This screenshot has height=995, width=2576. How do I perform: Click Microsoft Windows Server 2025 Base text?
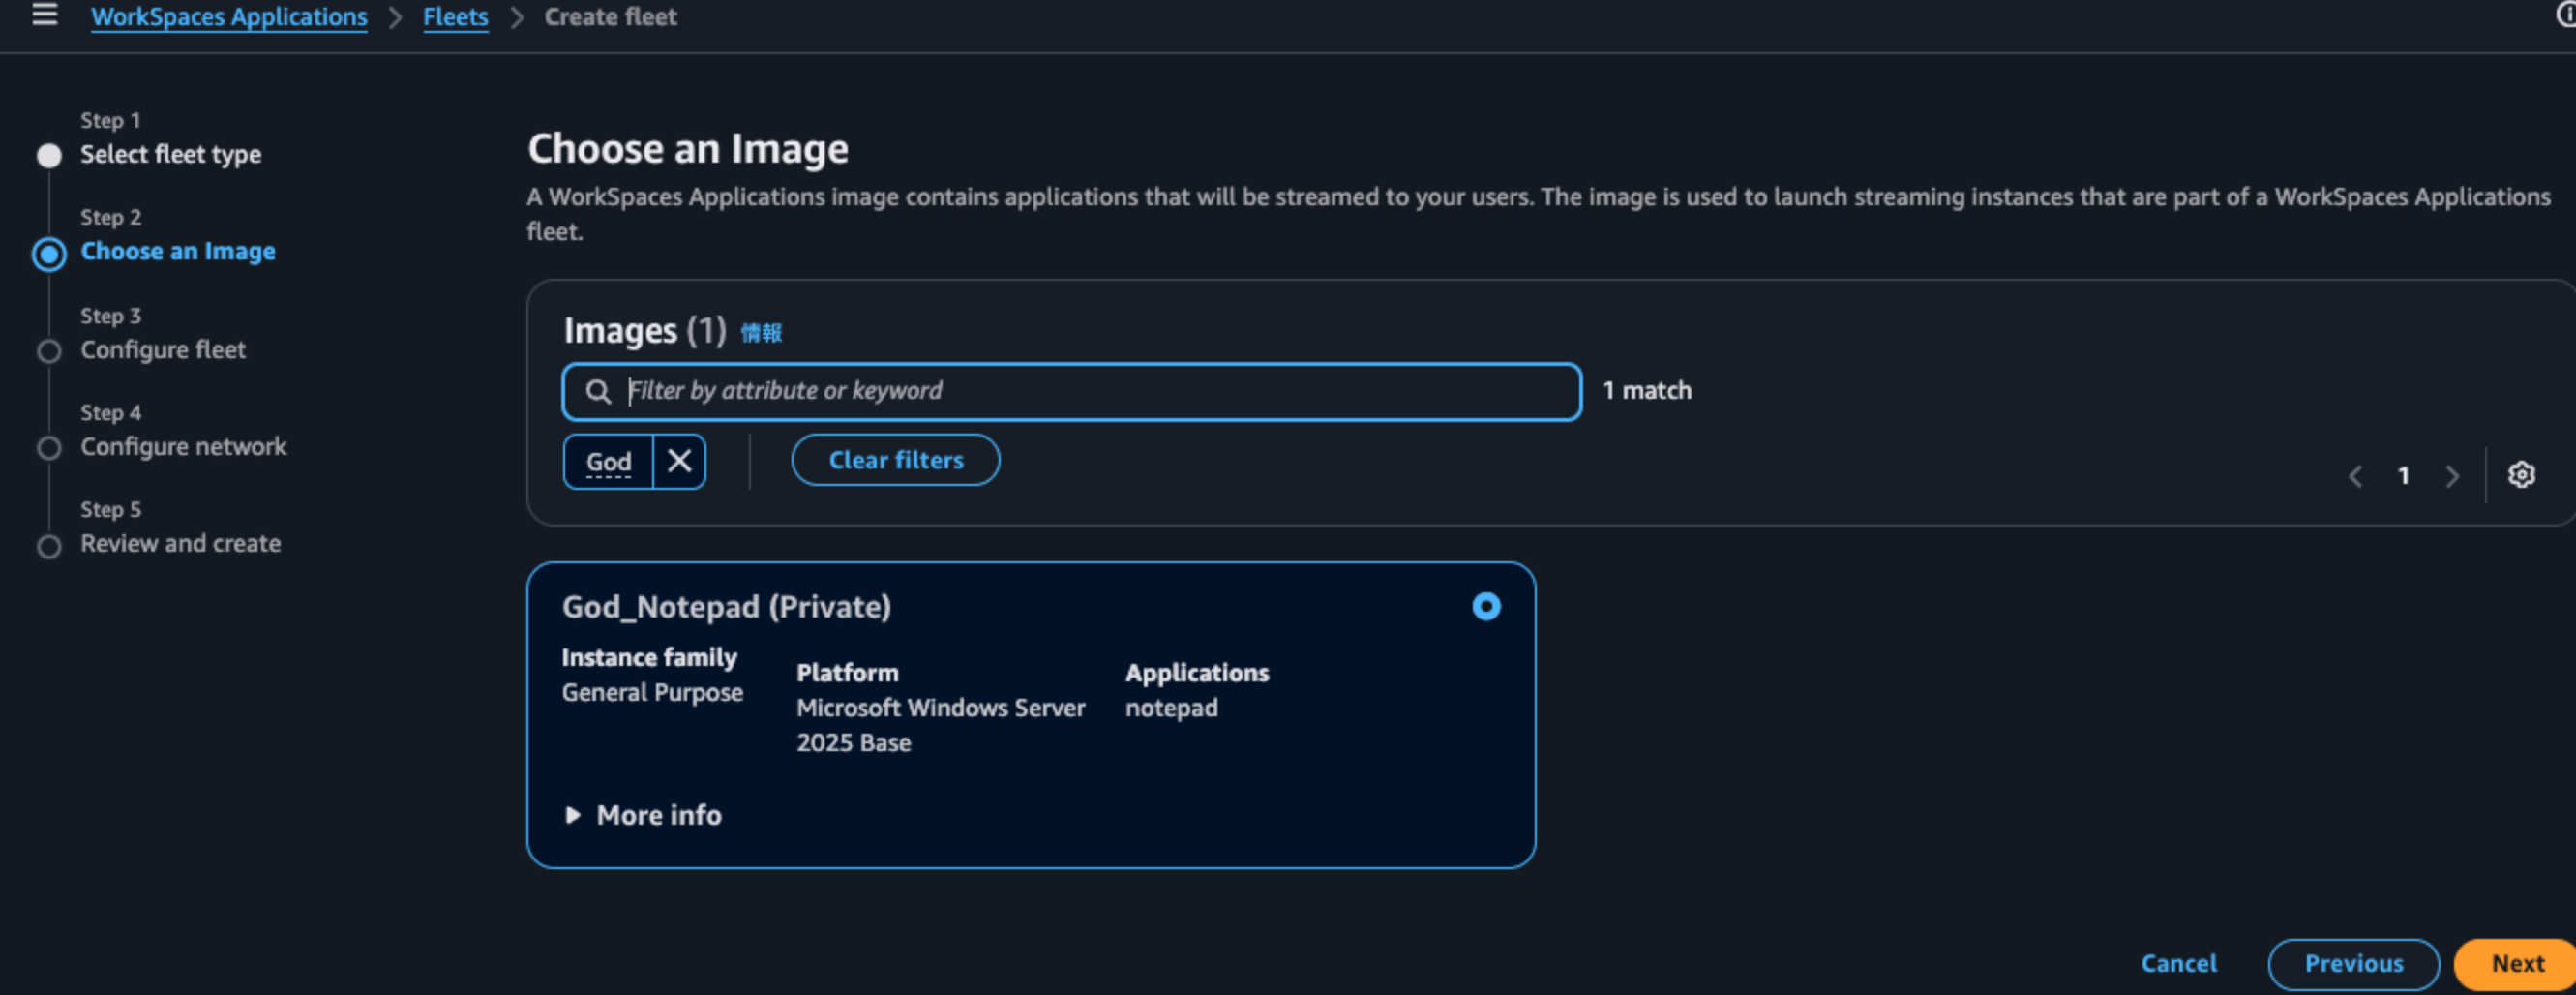[x=940, y=725]
